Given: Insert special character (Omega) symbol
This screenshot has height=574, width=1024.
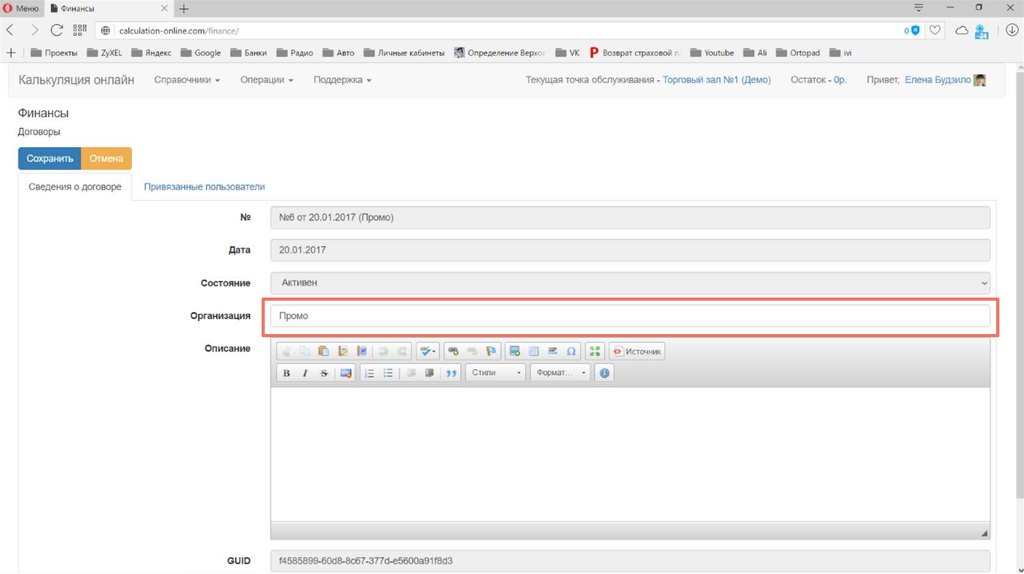Looking at the screenshot, I should coord(571,351).
